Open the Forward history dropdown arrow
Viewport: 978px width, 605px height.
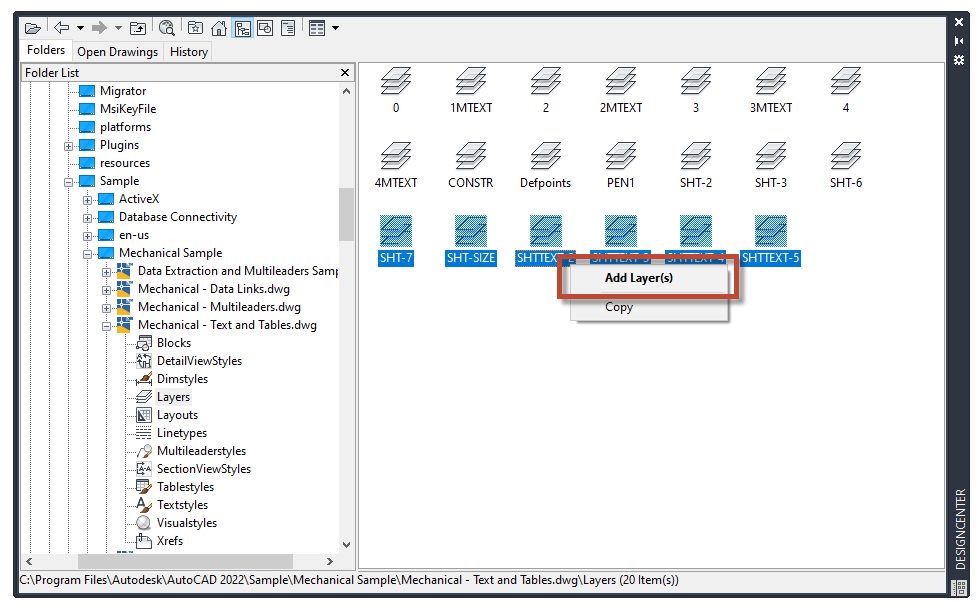click(118, 28)
